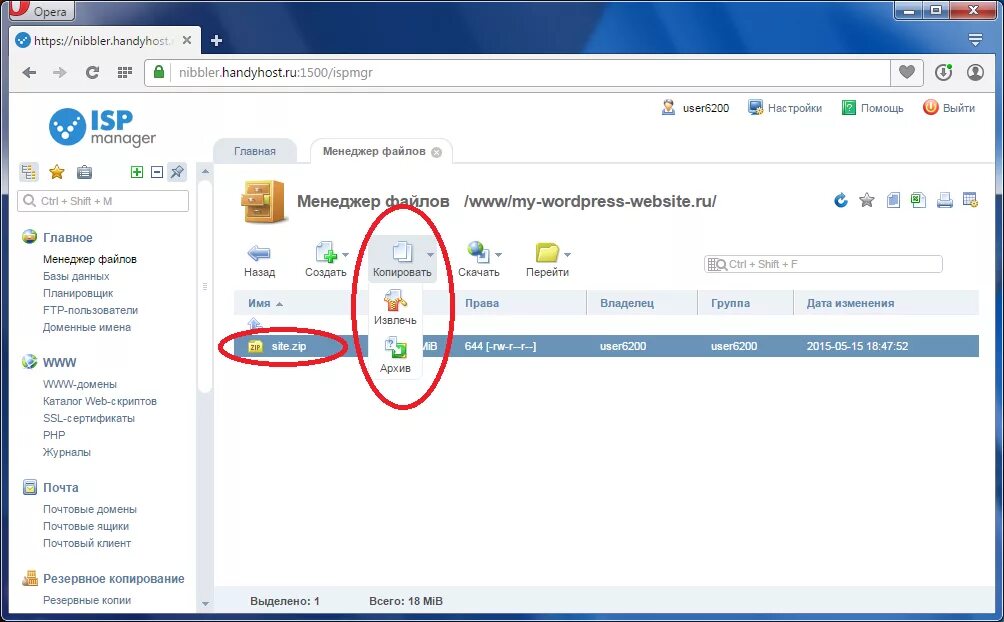
Task: Click Выйти to log out
Action: (949, 108)
